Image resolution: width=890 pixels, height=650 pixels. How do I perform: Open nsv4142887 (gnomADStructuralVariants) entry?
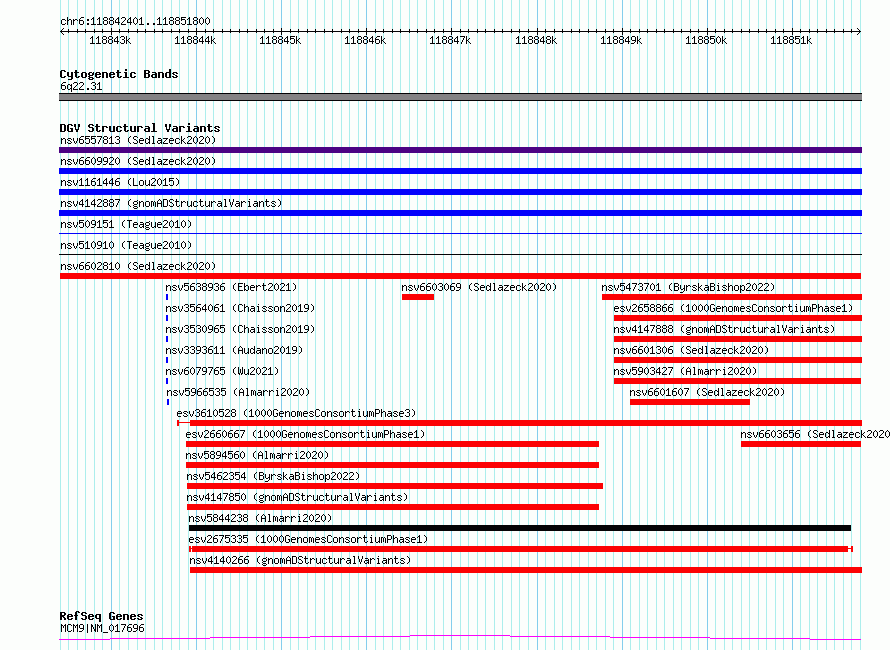tap(171, 203)
